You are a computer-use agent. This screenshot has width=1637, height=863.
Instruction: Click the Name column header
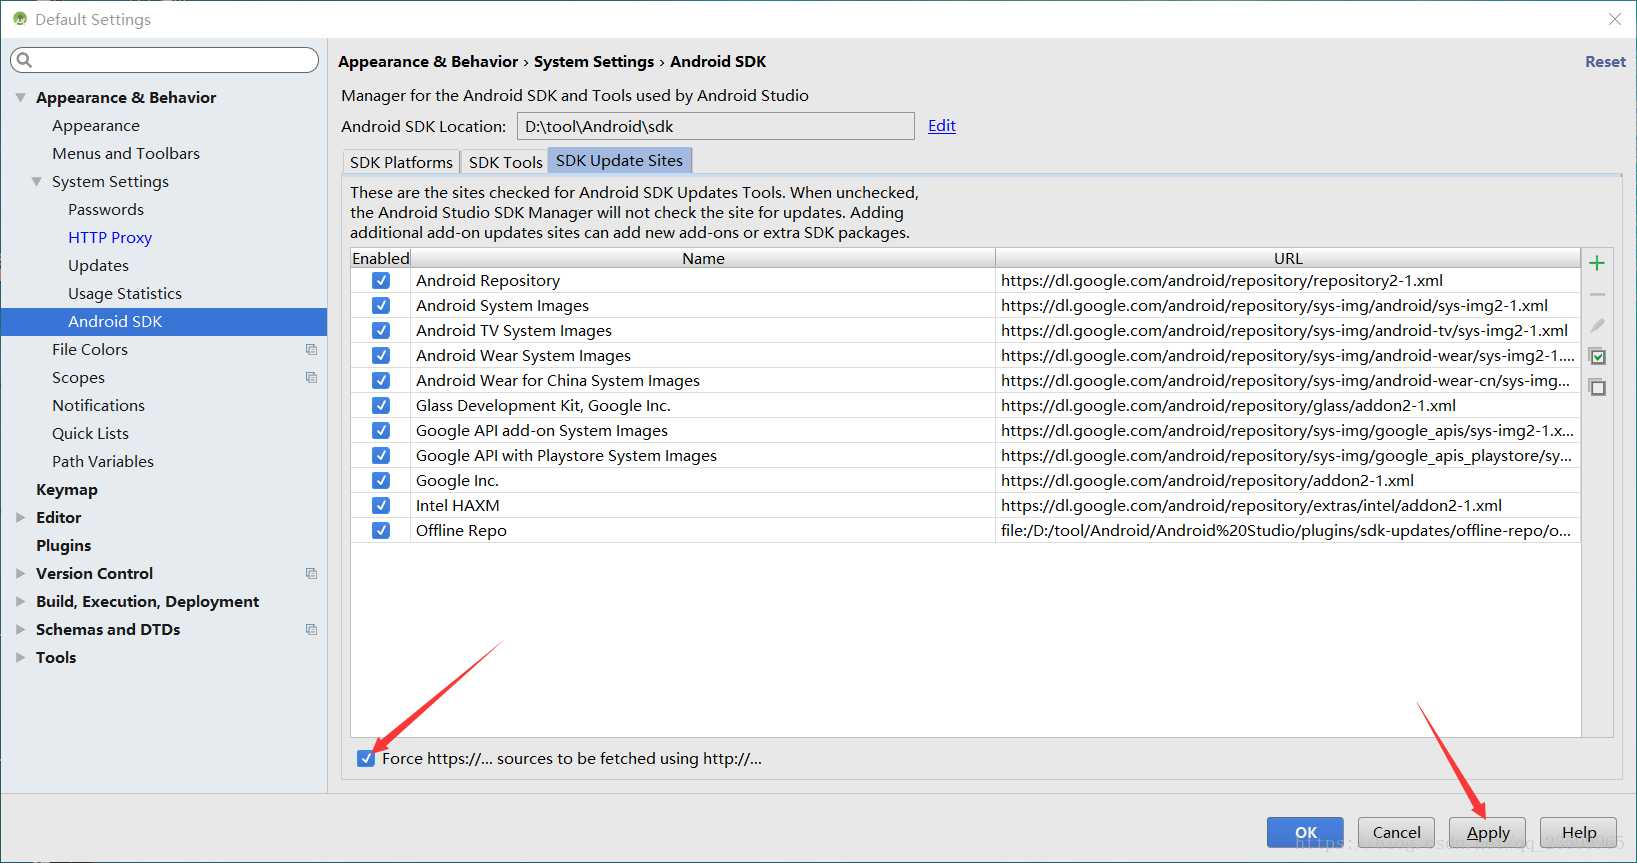[703, 258]
